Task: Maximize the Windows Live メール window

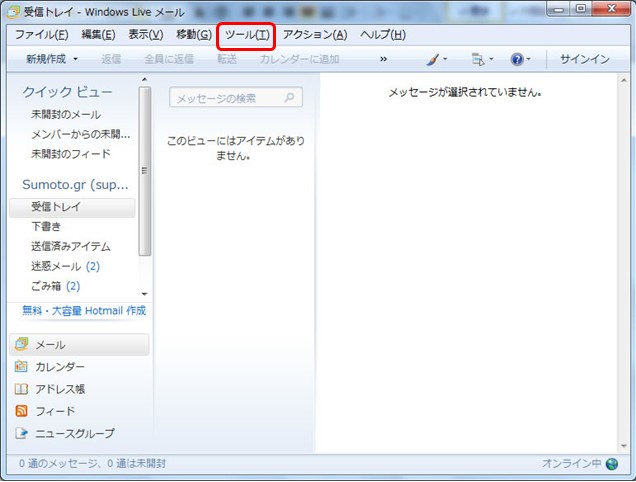Action: (x=581, y=9)
